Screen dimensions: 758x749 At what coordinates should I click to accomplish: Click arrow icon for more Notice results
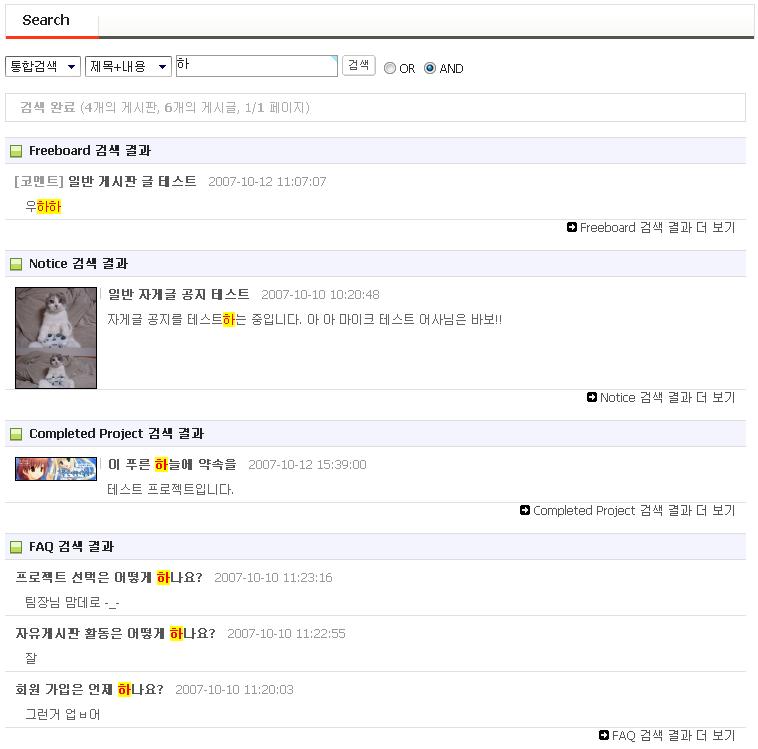pos(592,397)
